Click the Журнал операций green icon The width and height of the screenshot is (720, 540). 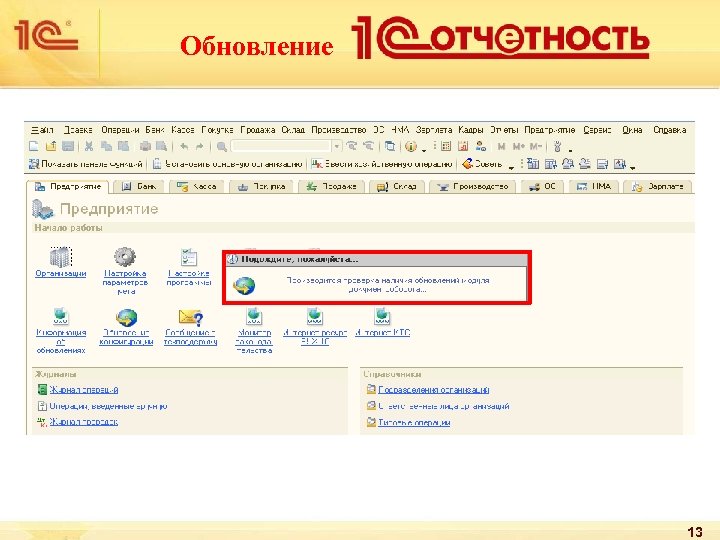coord(42,389)
